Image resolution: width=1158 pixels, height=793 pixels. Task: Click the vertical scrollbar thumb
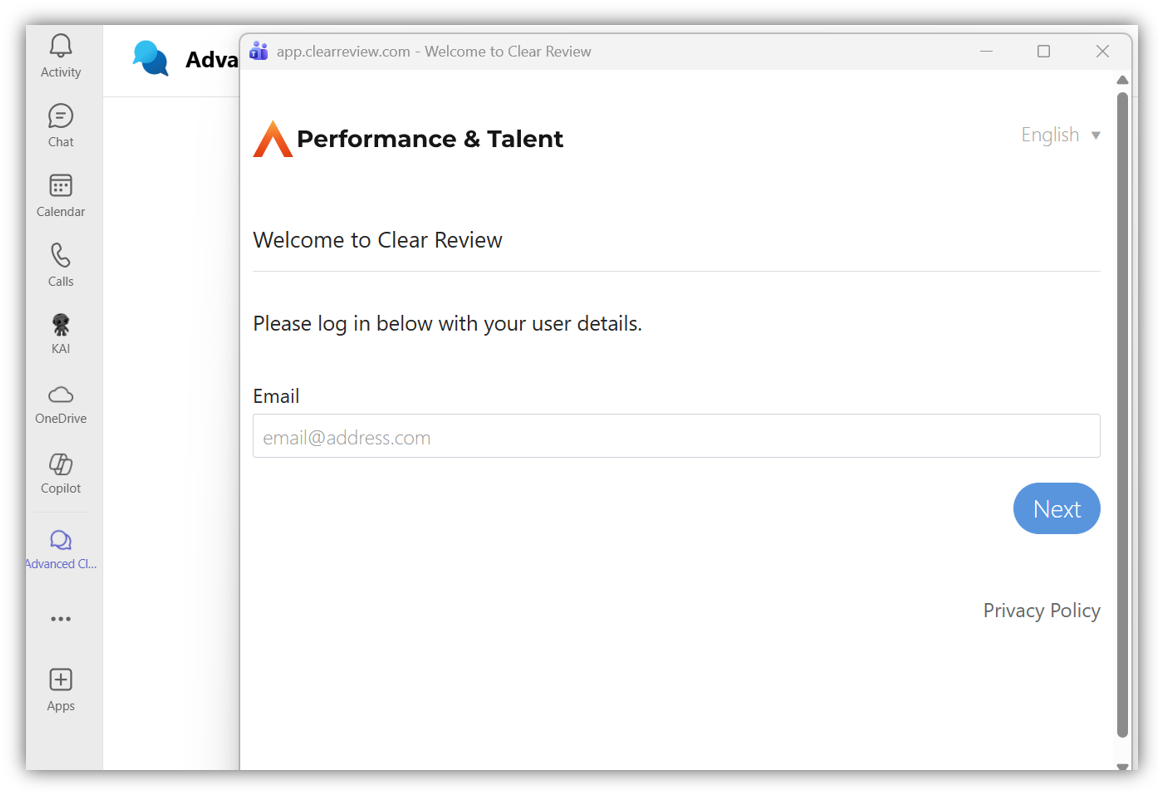(x=1122, y=400)
